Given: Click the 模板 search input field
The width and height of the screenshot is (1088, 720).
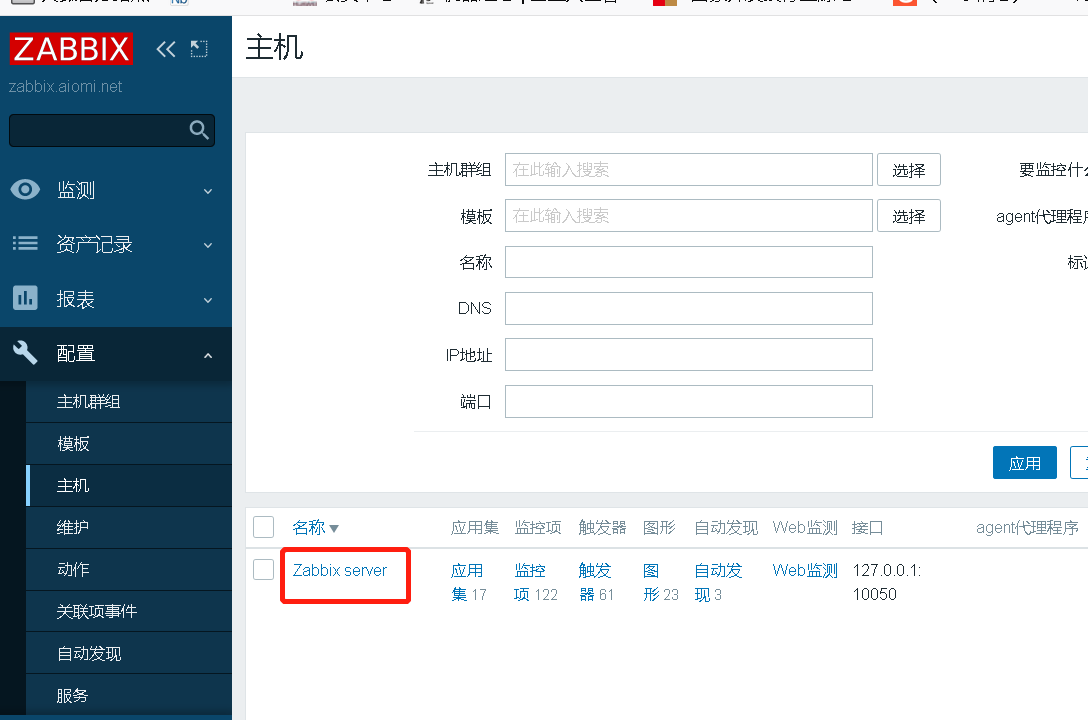Looking at the screenshot, I should click(688, 216).
